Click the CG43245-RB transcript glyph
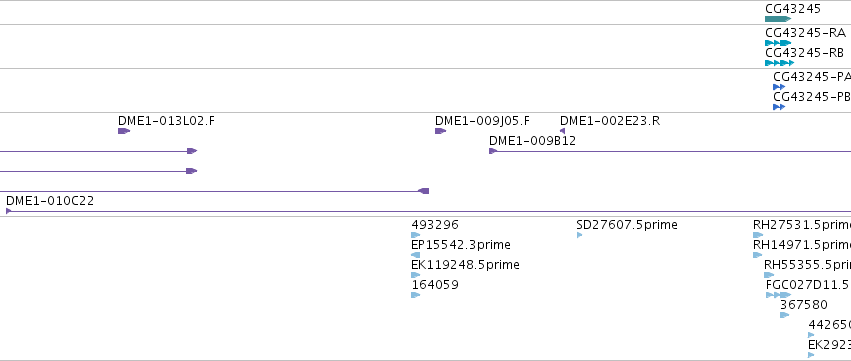This screenshot has width=851, height=361. tap(779, 63)
